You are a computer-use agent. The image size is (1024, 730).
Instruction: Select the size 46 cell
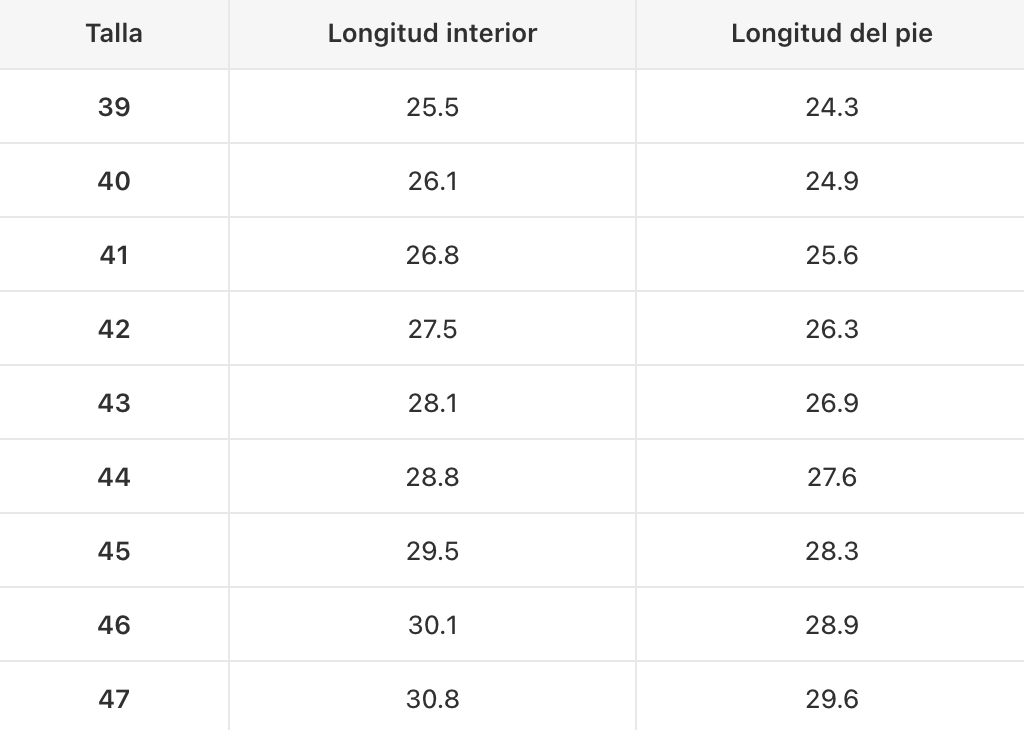114,625
